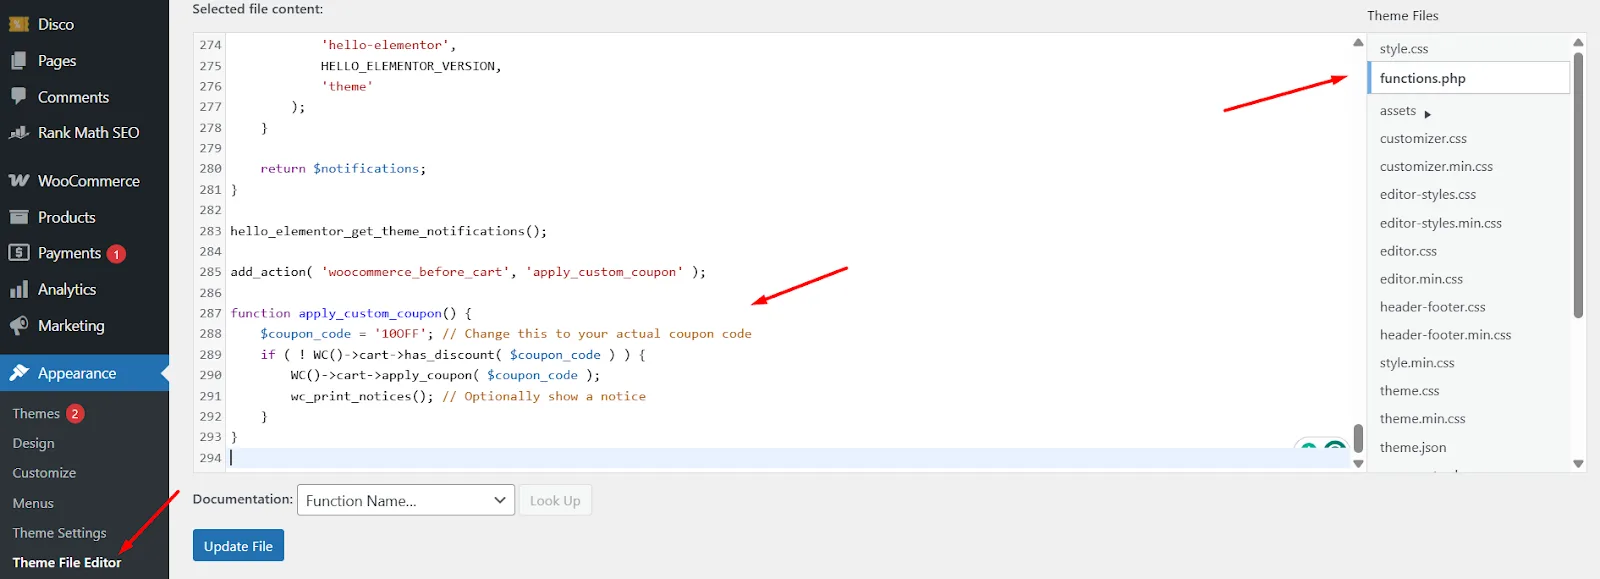1600x579 pixels.
Task: Open Themes submenu link
Action: pos(36,413)
